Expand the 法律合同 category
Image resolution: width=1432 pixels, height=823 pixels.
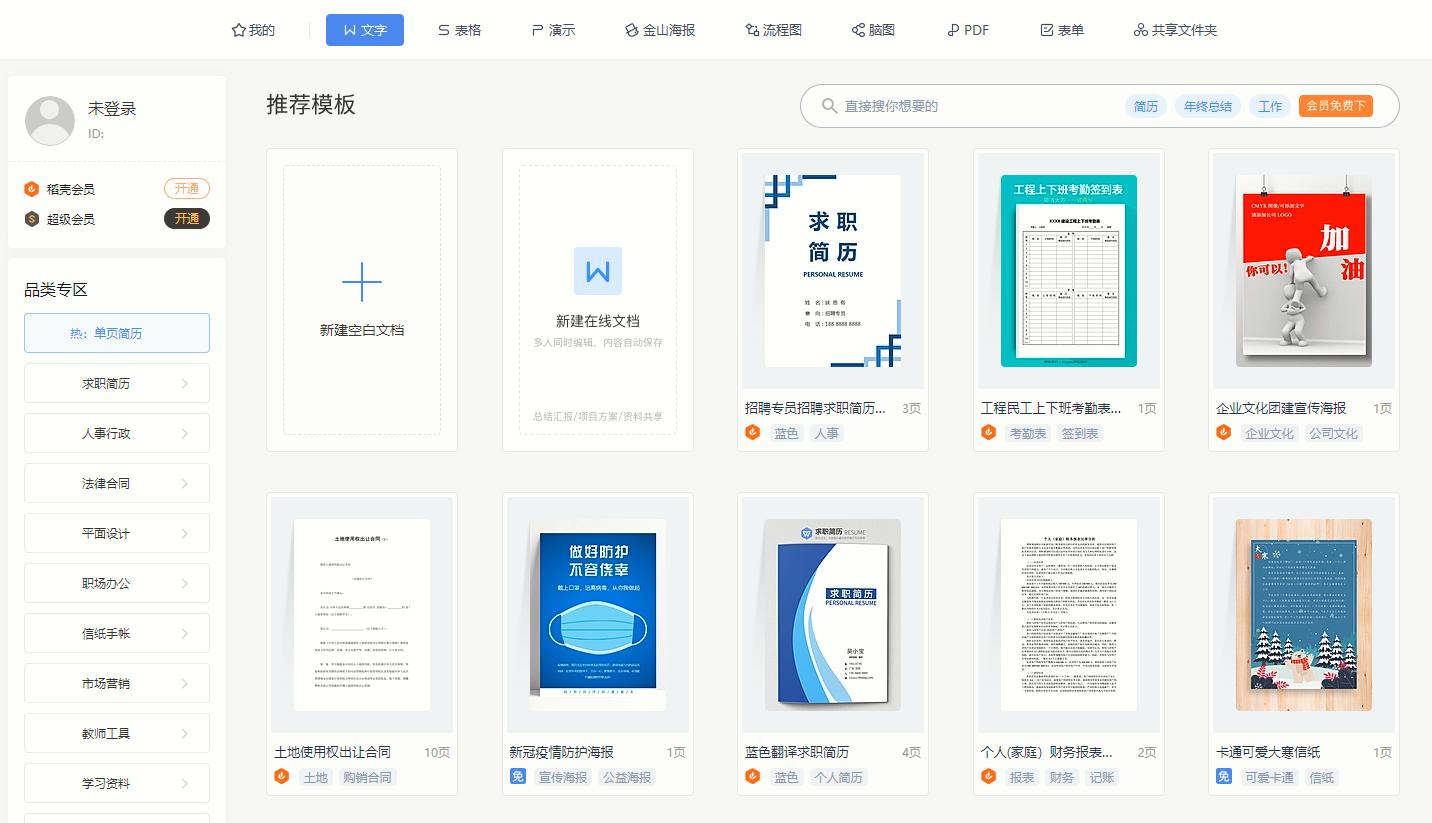pyautogui.click(x=116, y=483)
